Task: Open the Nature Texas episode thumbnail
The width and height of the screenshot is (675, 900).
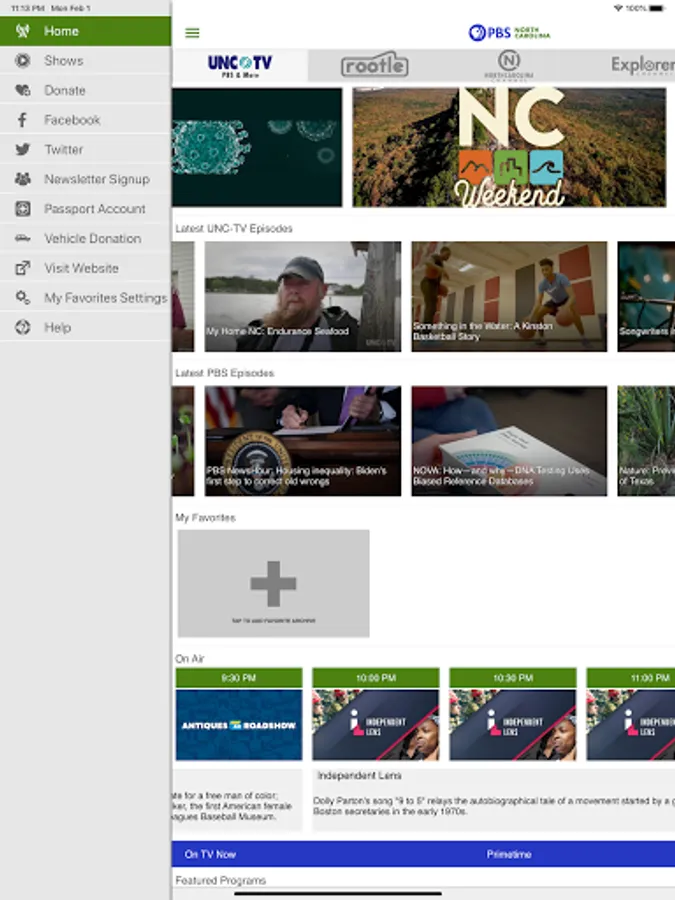Action: [646, 441]
